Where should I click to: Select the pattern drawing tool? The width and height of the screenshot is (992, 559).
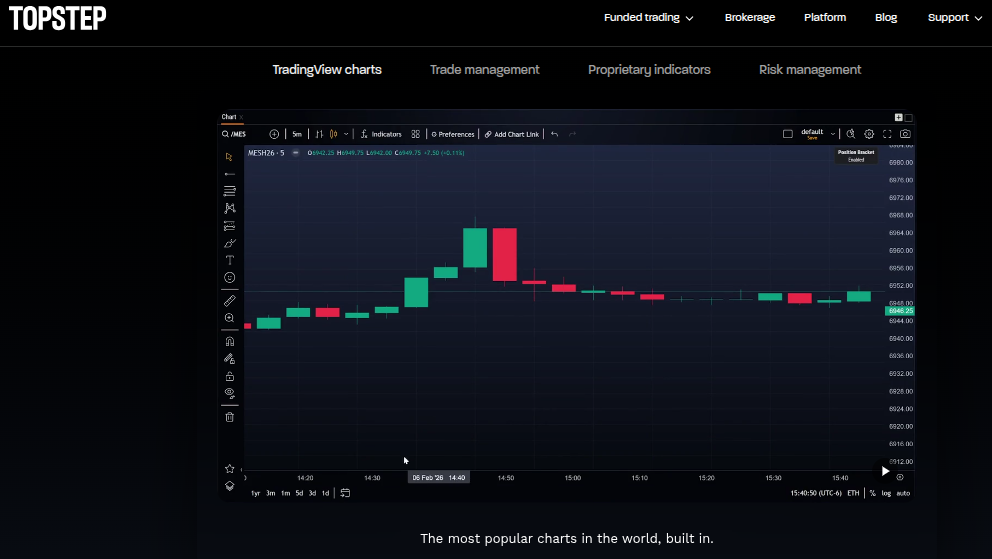(x=230, y=208)
